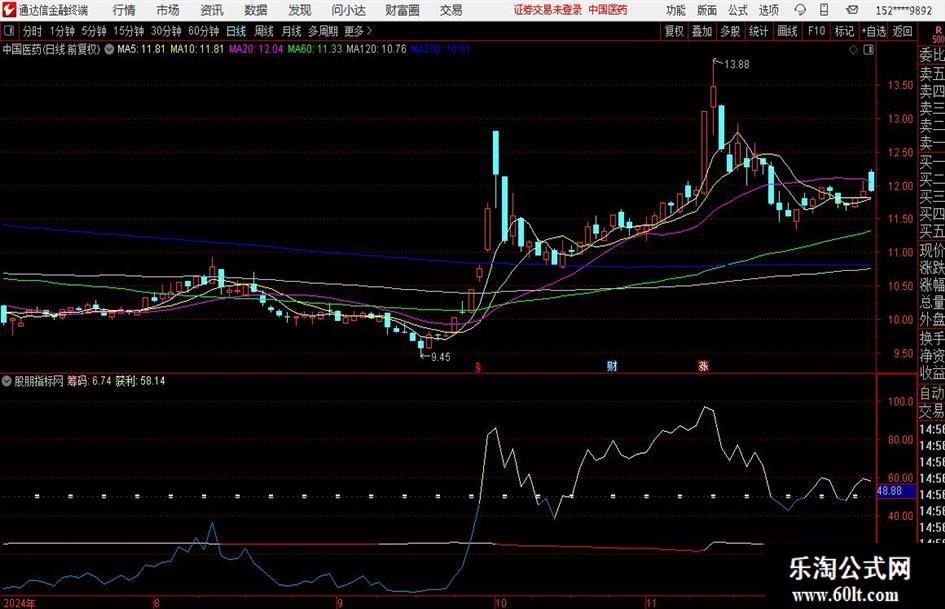Viewport: 945px width, 609px height.
Task: Open the customer service headset icon
Action: (800, 10)
